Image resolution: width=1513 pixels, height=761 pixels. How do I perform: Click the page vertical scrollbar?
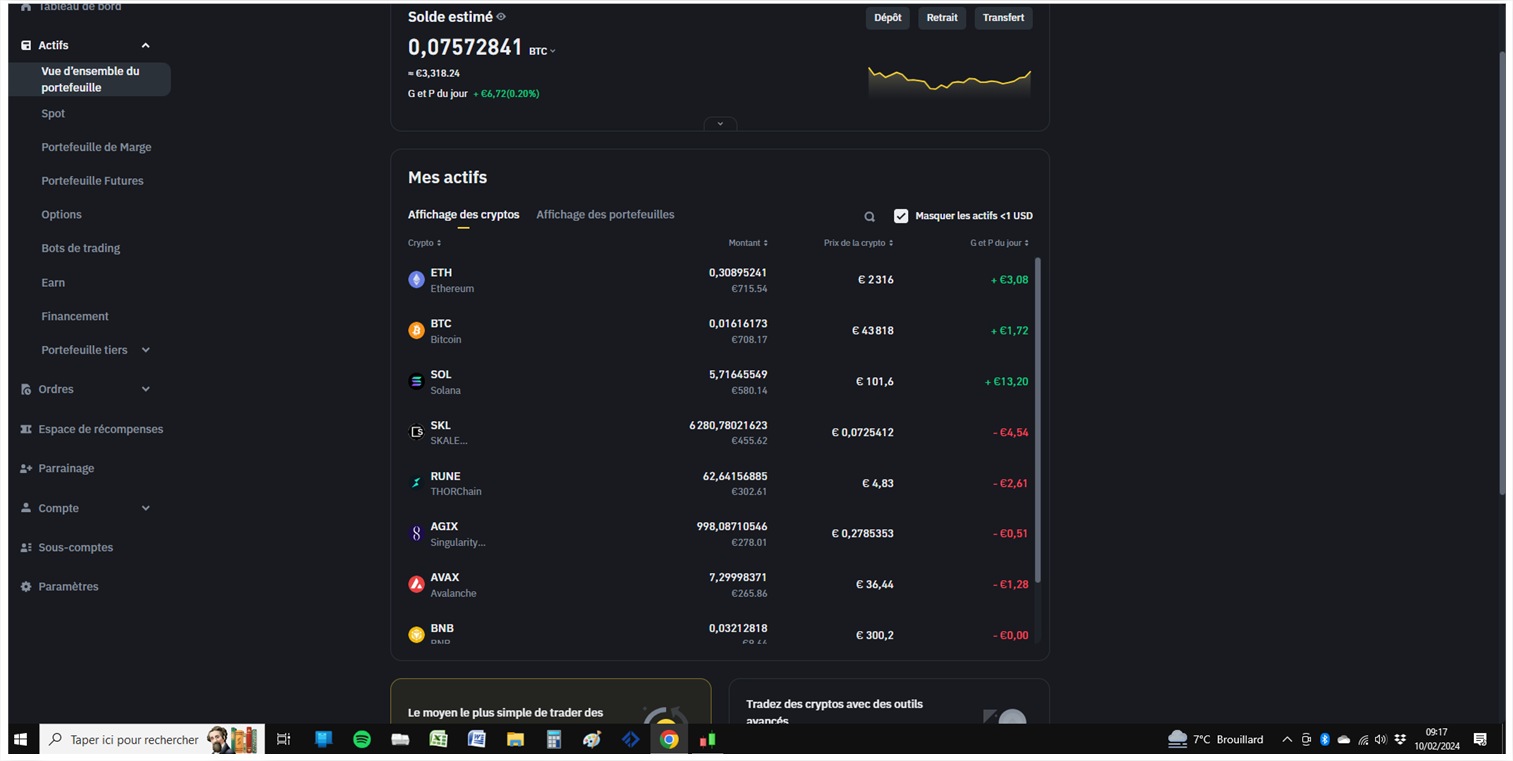pyautogui.click(x=1501, y=272)
